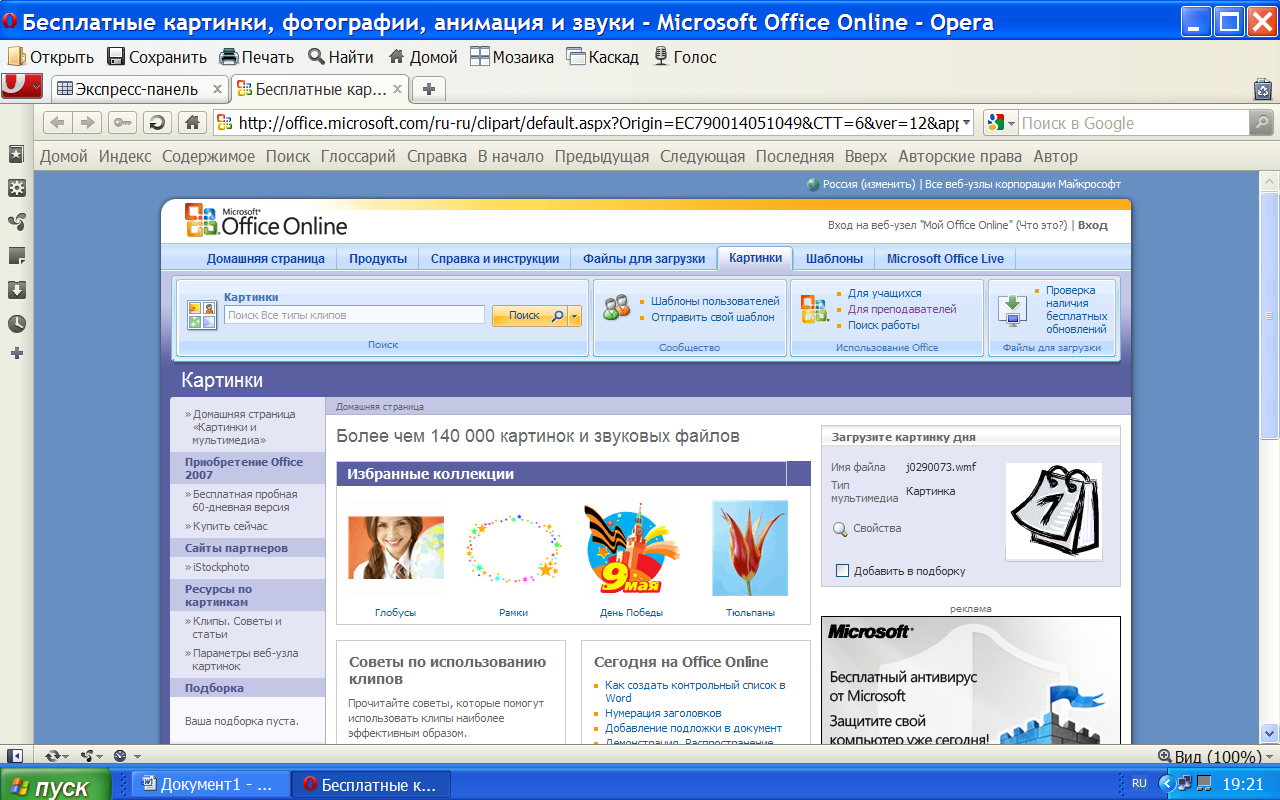Screen dimensions: 1280x800
Task: Click the Мозаика tile windows icon
Action: tap(480, 57)
